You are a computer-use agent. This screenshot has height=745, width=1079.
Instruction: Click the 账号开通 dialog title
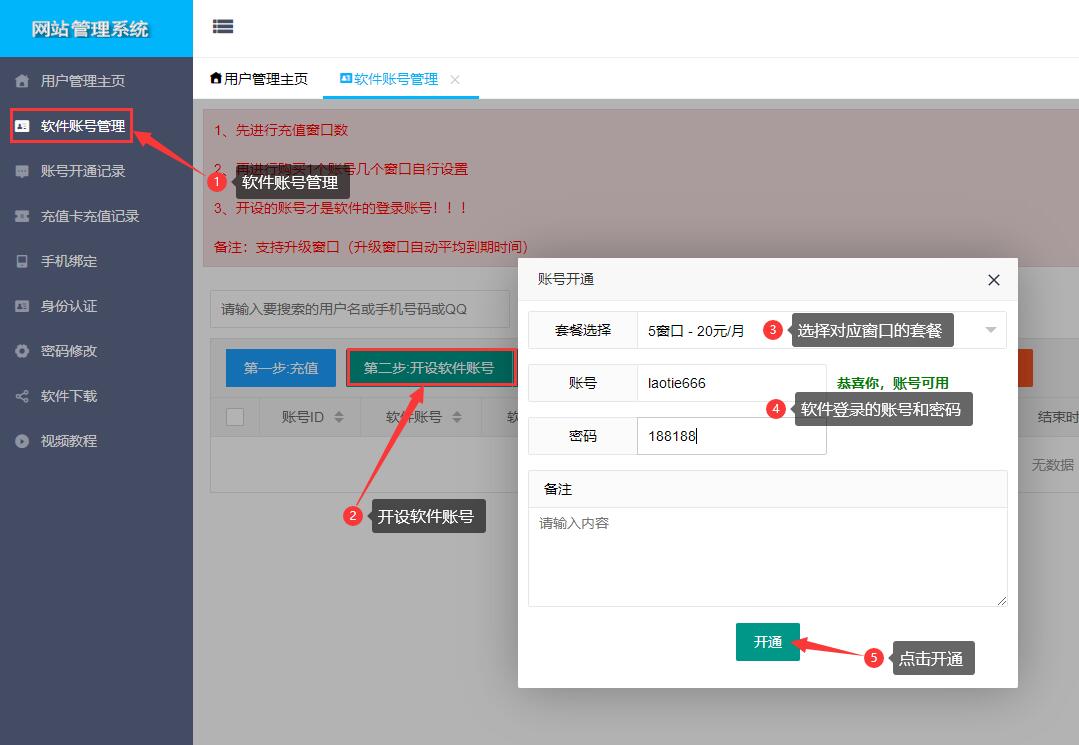[x=566, y=279]
